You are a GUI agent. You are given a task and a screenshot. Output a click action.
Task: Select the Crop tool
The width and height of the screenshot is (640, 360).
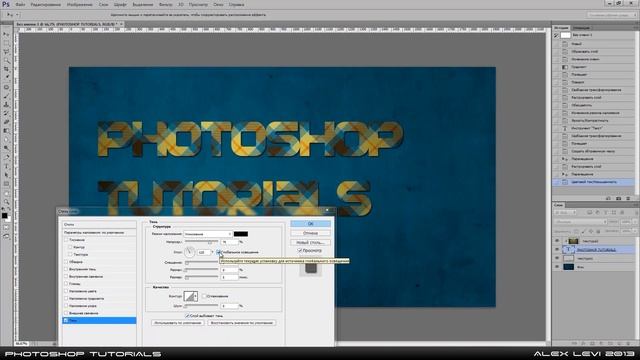pyautogui.click(x=6, y=69)
